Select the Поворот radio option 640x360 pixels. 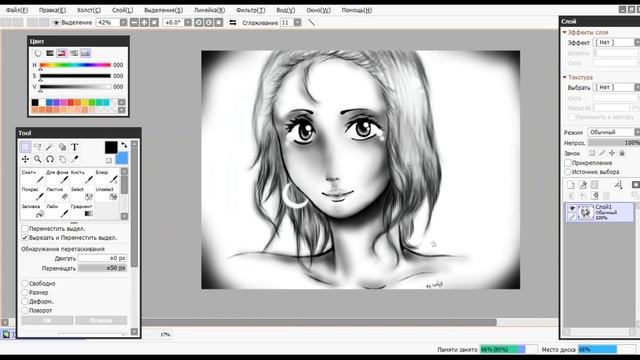pyautogui.click(x=25, y=310)
